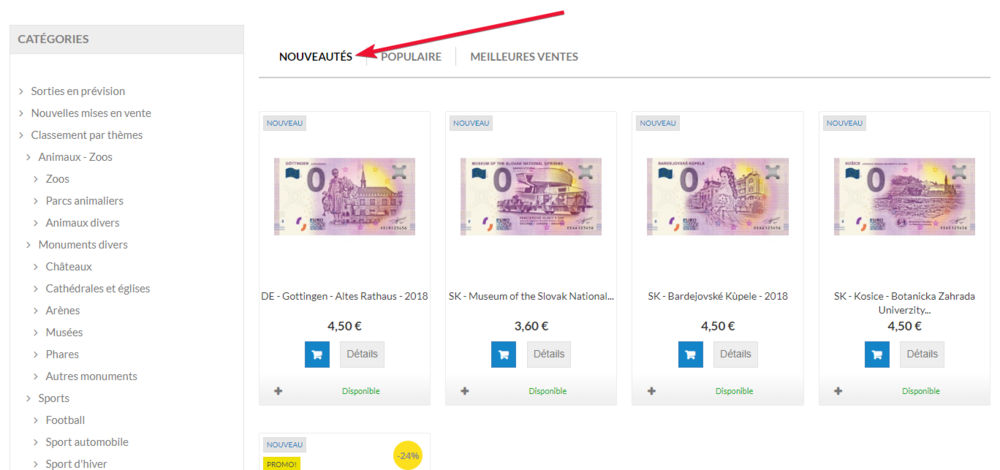Add Museum of the Slovak National note to cart
This screenshot has height=470, width=1000.
pyautogui.click(x=504, y=355)
